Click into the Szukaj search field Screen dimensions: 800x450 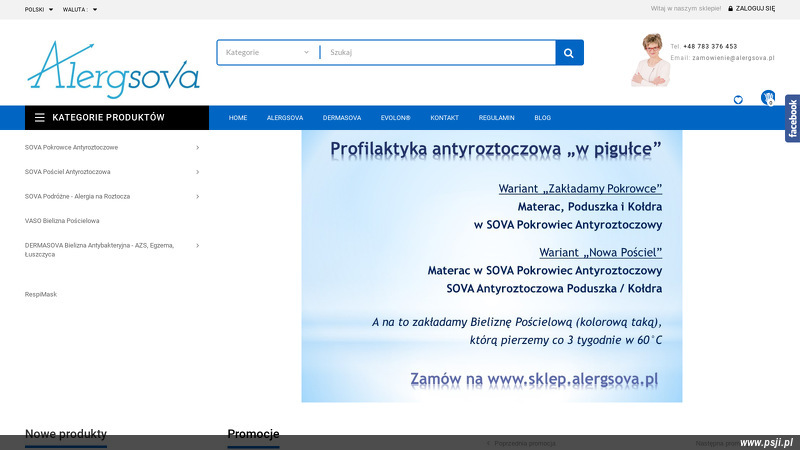pyautogui.click(x=439, y=53)
